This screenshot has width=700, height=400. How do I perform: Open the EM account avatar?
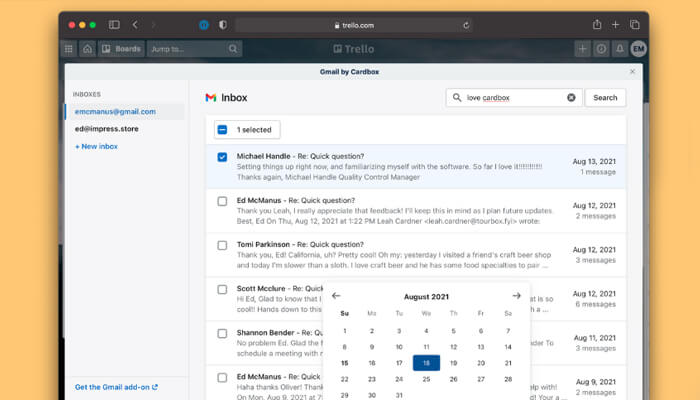(639, 49)
